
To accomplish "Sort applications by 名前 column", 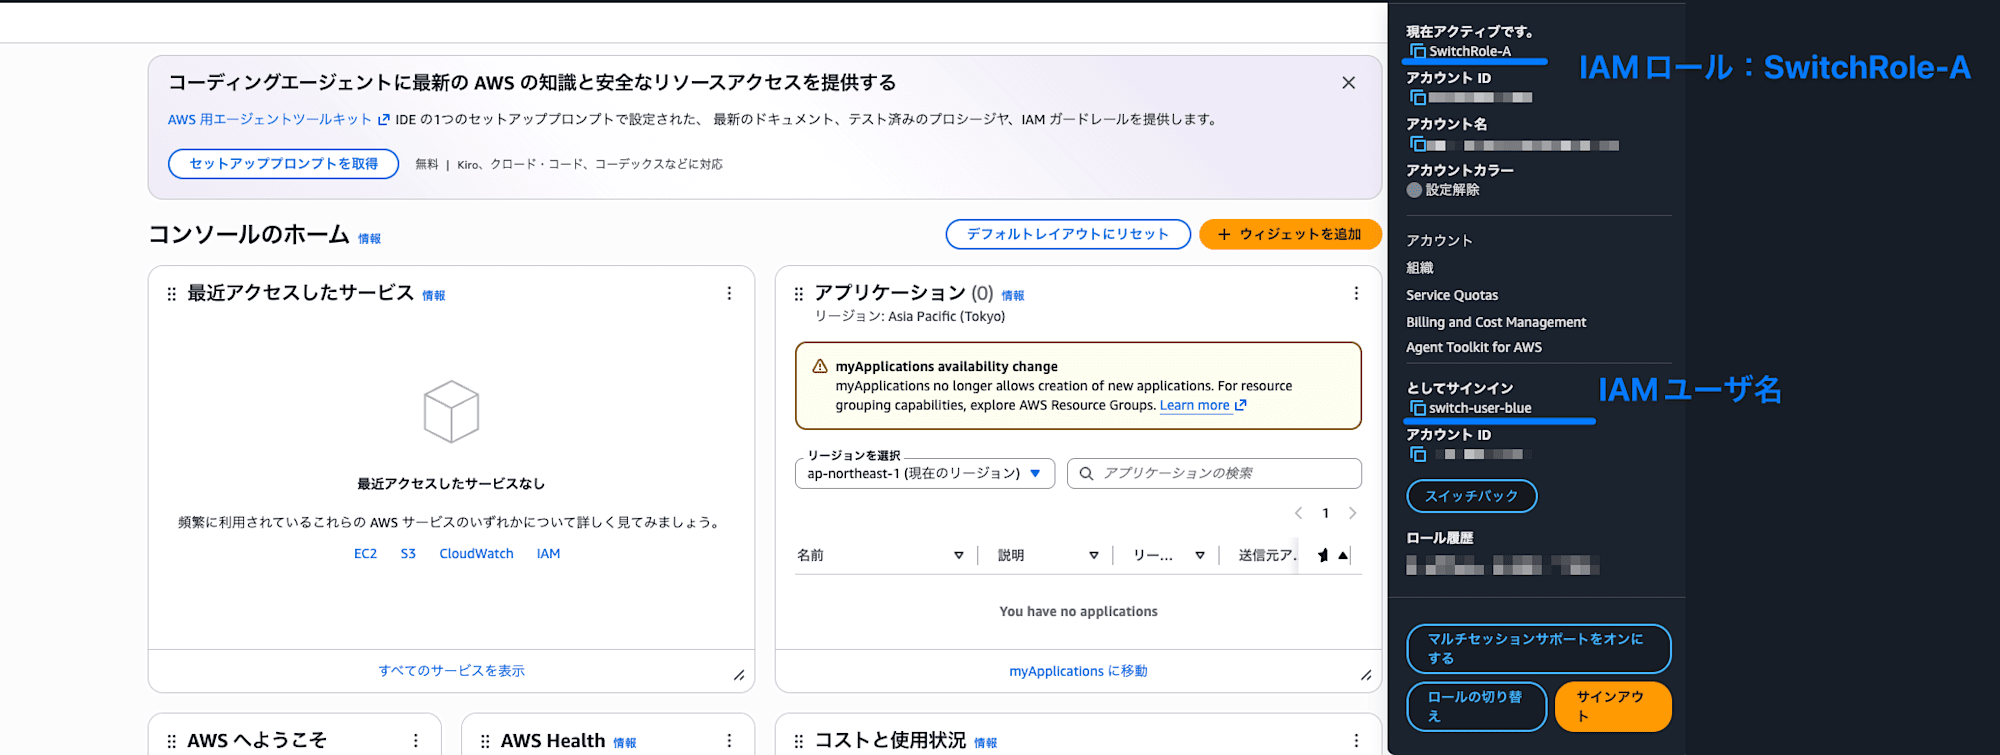I will coord(958,555).
